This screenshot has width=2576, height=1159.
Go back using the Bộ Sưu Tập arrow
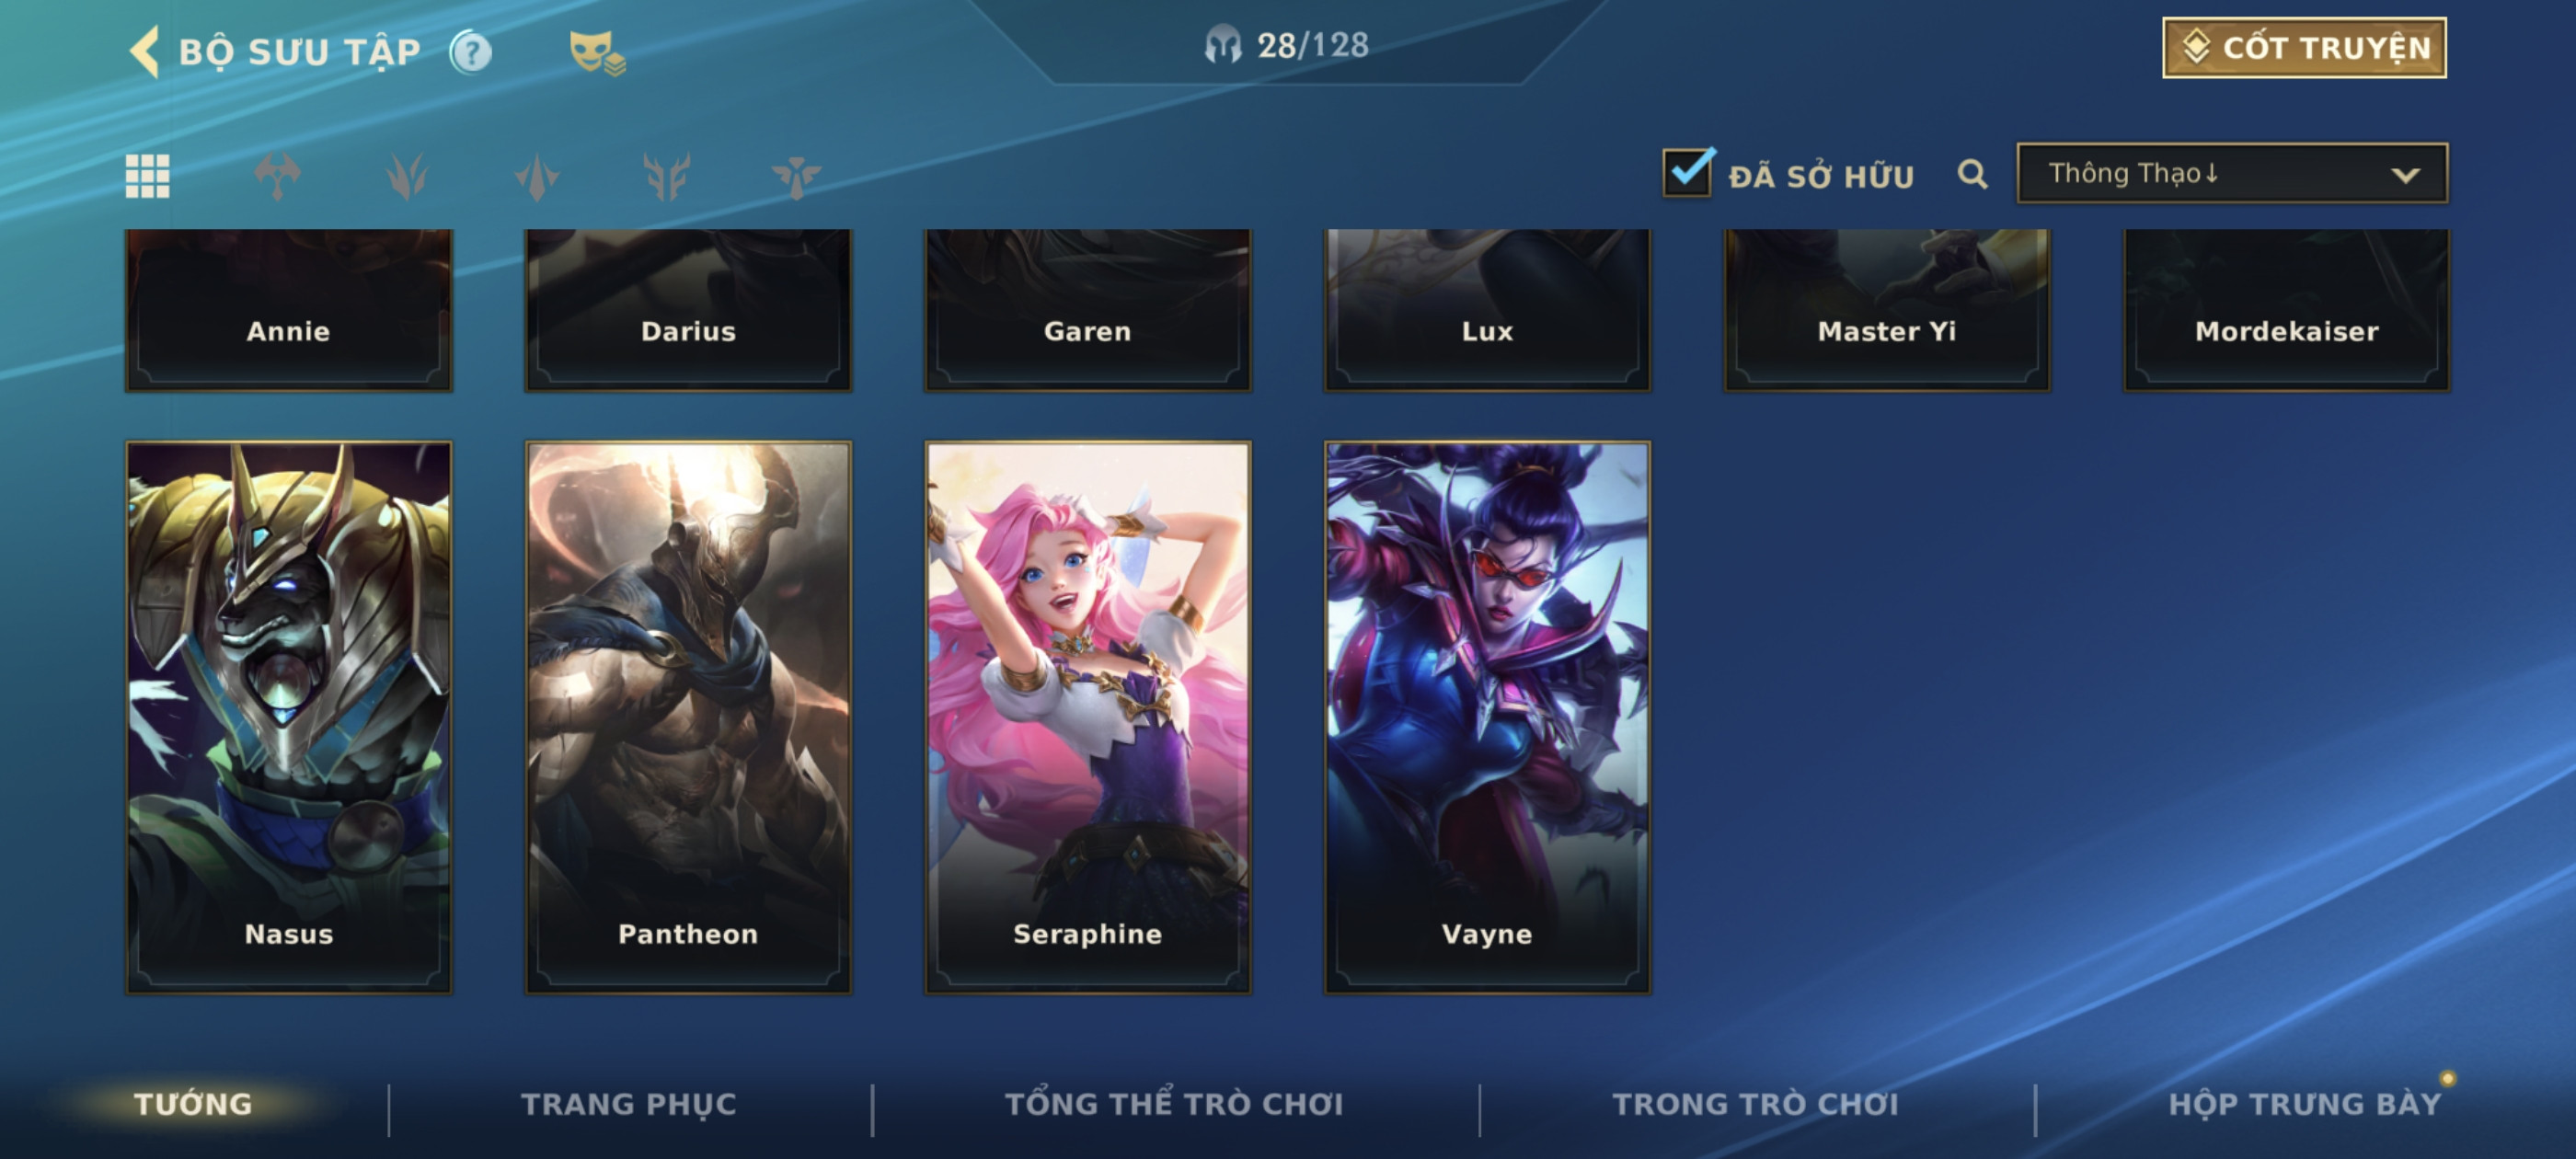click(x=145, y=51)
